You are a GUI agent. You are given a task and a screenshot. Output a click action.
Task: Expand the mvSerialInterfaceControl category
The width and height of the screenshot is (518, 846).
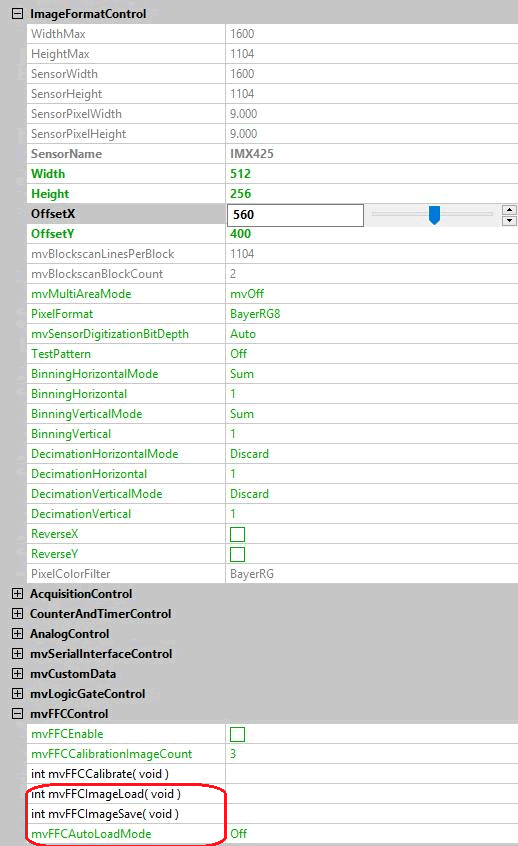[17, 653]
